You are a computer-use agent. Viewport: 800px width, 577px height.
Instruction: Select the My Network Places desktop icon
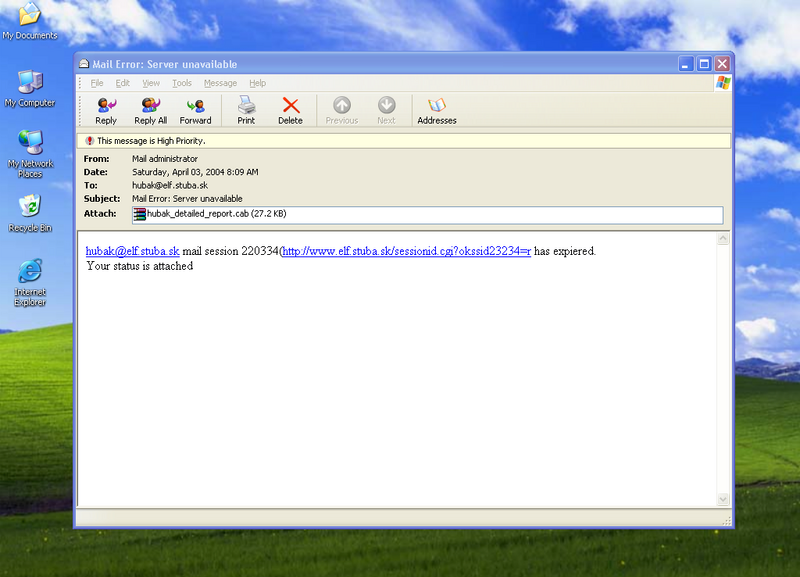[x=30, y=142]
